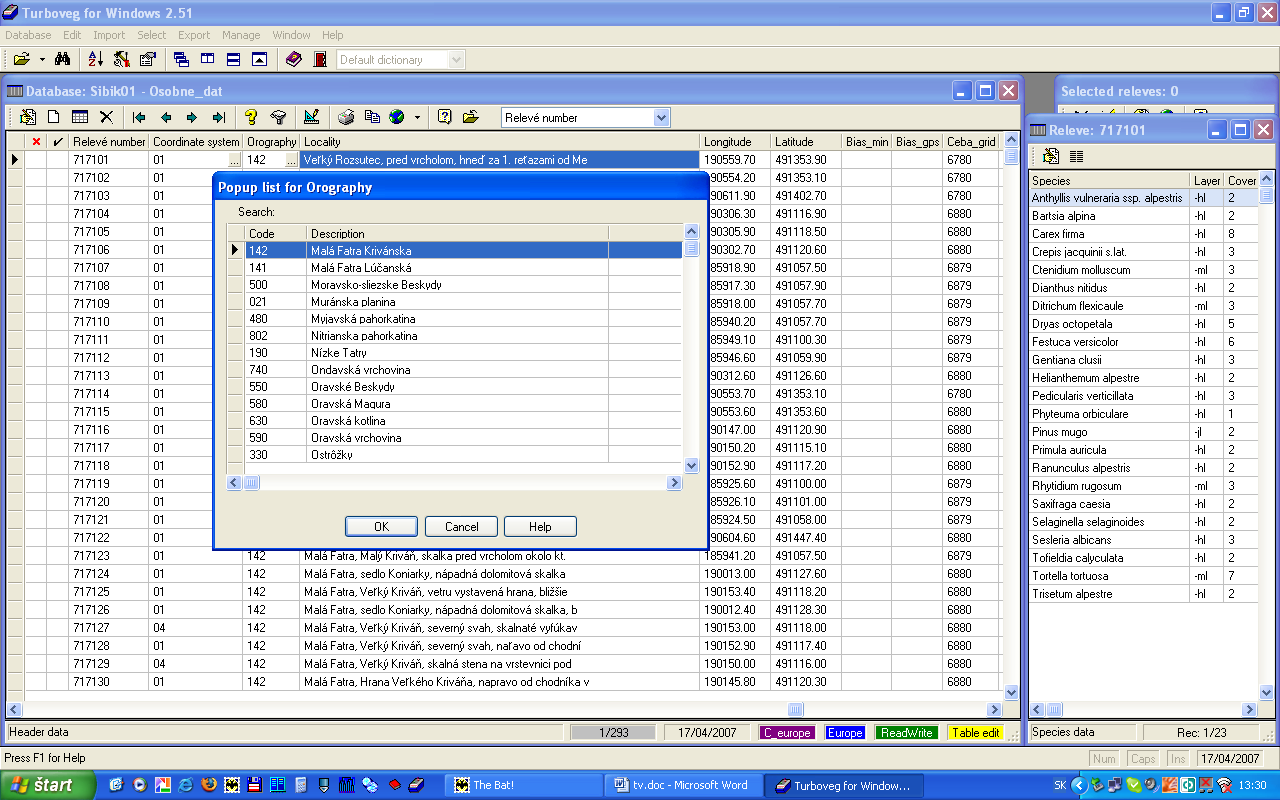Jump to last relevé record arrow

pyautogui.click(x=218, y=117)
